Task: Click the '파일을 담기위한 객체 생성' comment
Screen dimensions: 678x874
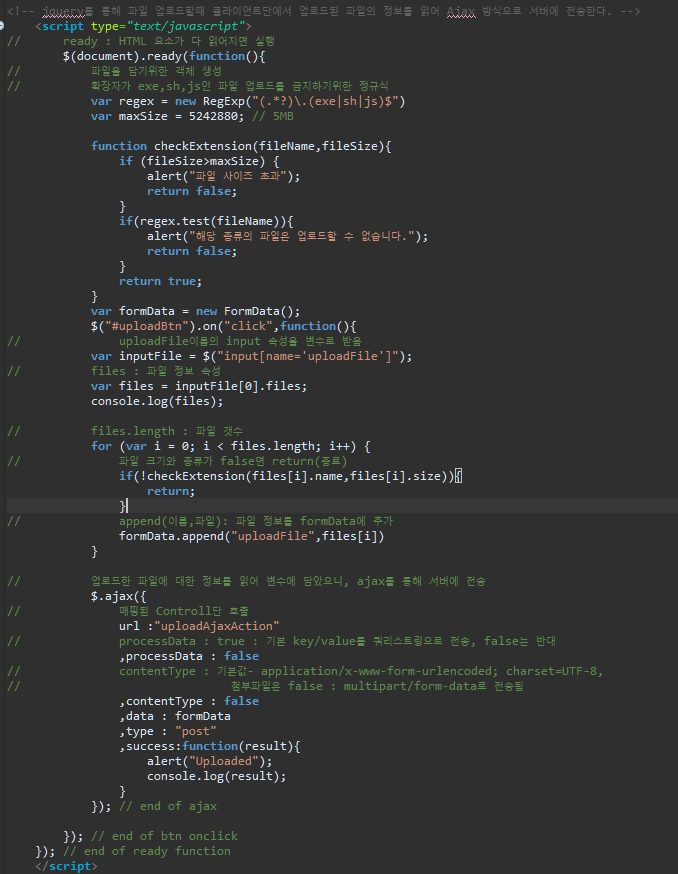Action: pos(156,71)
